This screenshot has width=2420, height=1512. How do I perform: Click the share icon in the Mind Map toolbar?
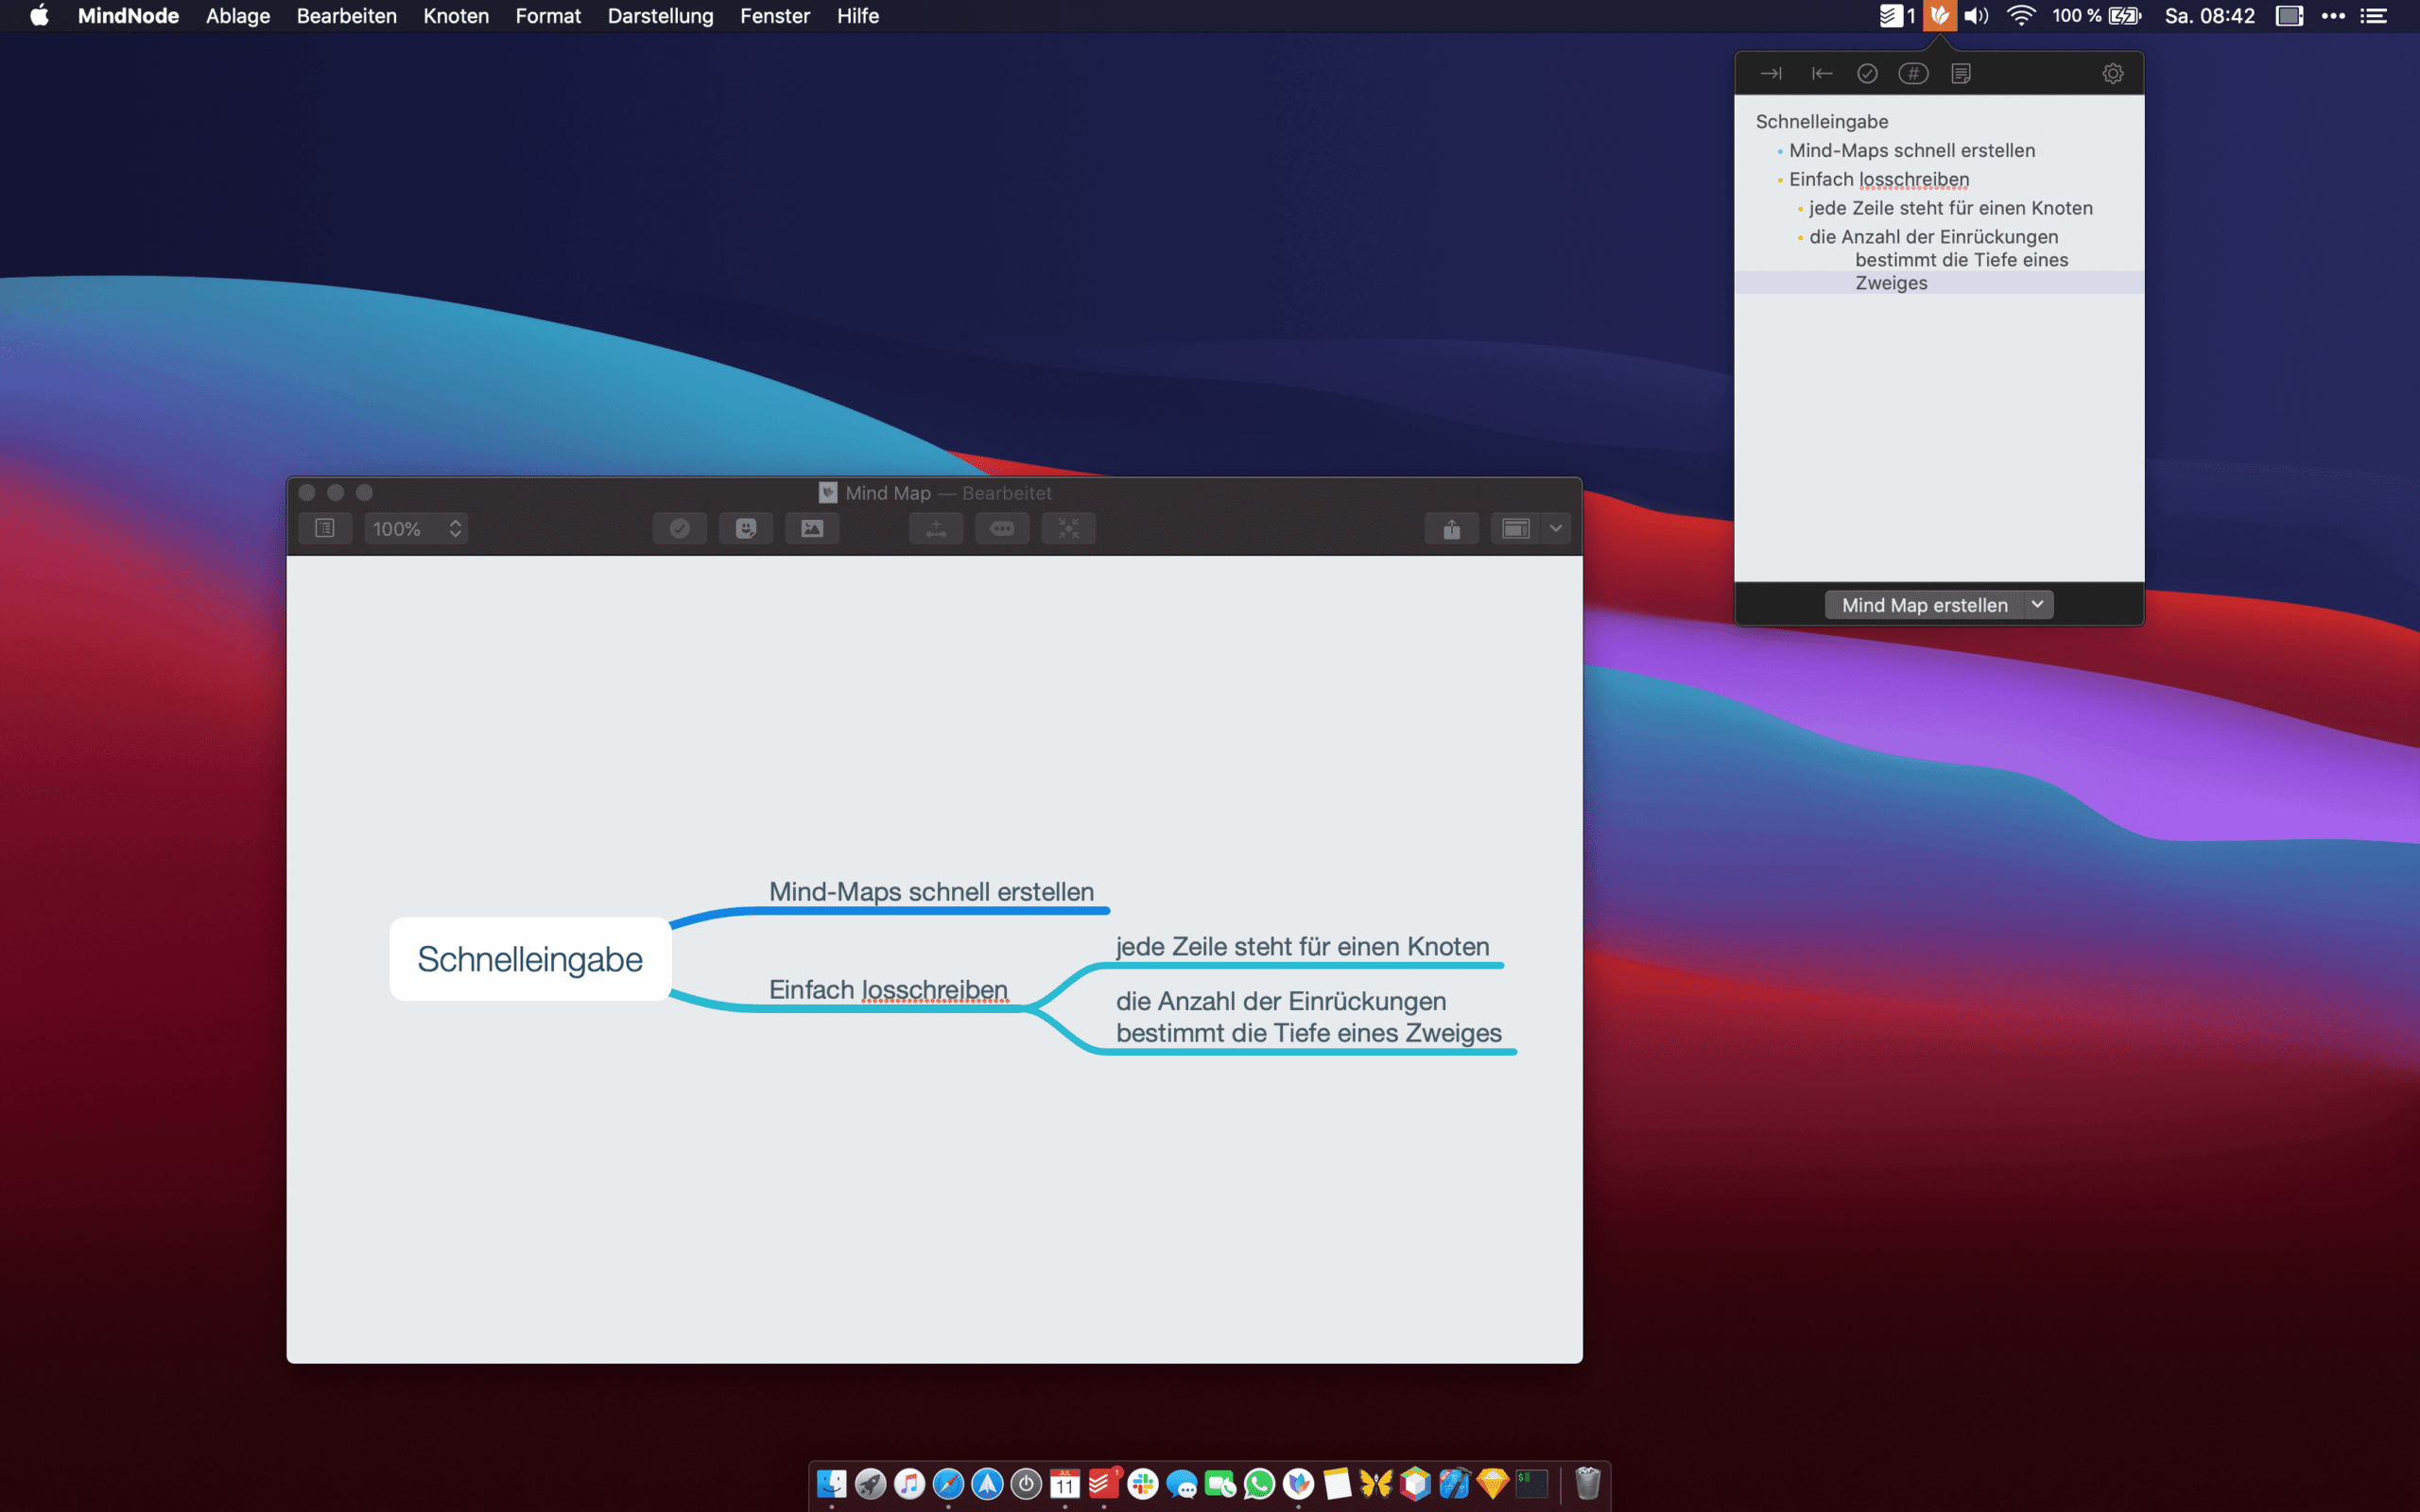coord(1451,528)
